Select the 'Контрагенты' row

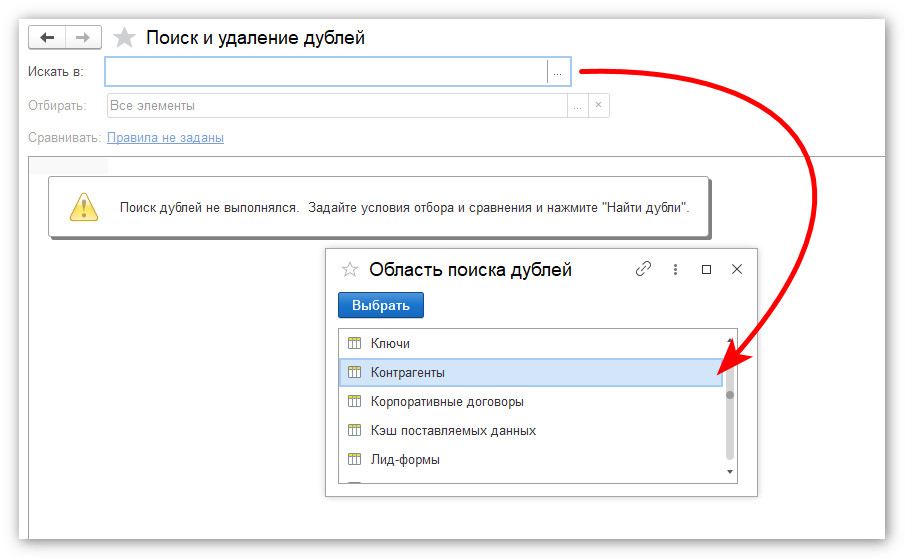[531, 372]
